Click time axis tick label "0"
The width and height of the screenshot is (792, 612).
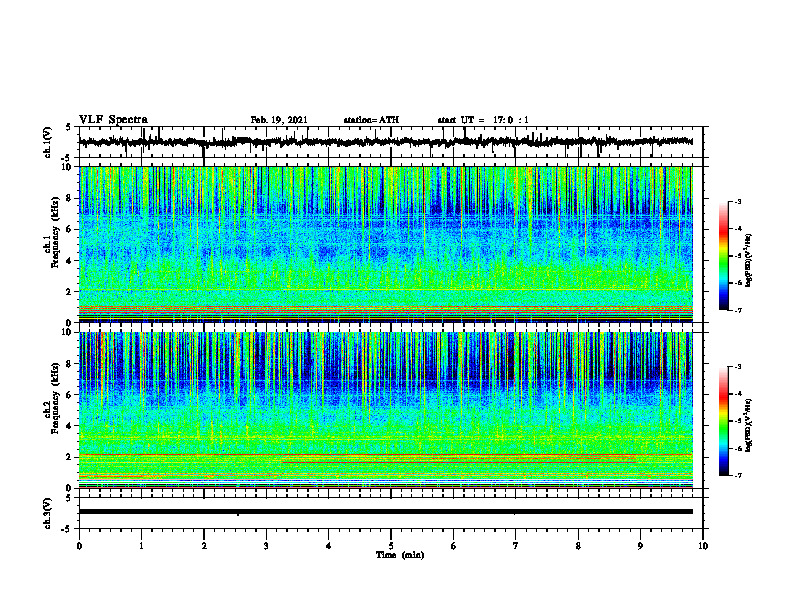pyautogui.click(x=79, y=546)
